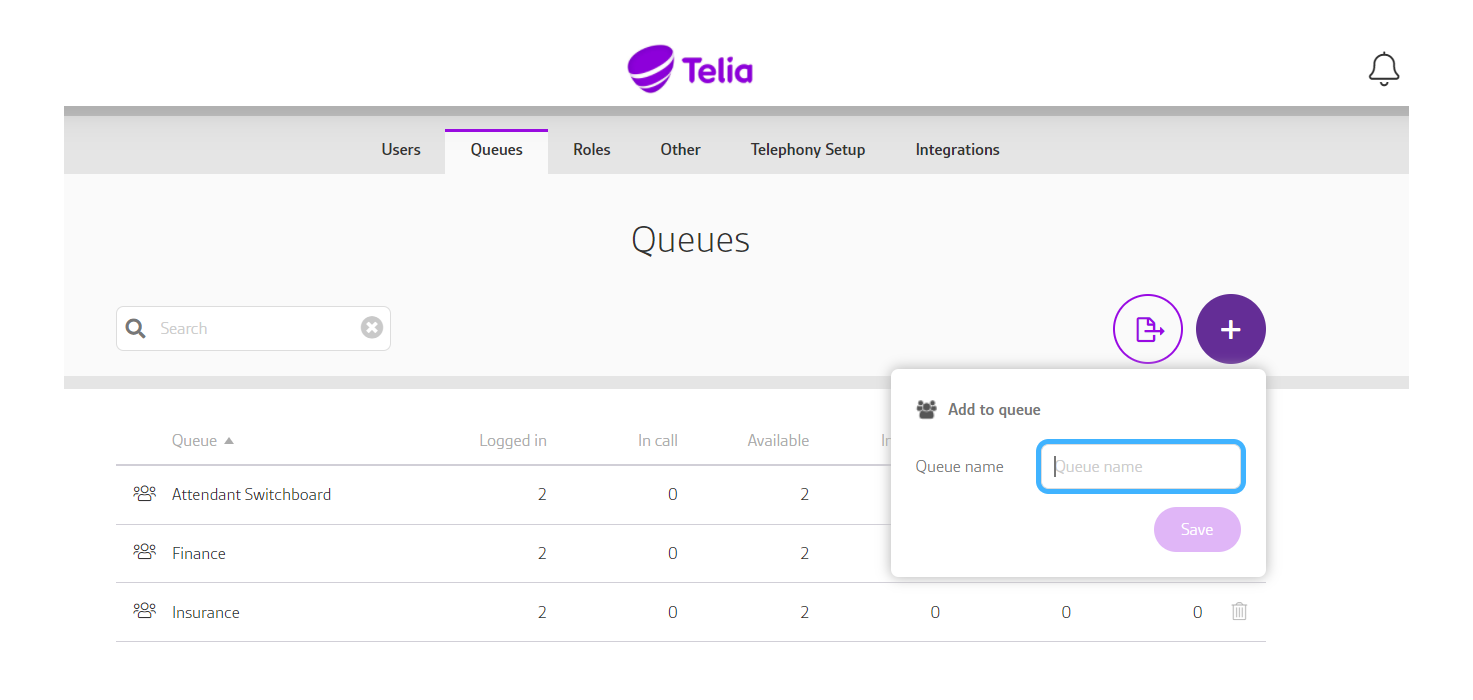Viewport: 1473px width, 700px height.
Task: Sort by the Queue column arrow
Action: click(x=229, y=441)
